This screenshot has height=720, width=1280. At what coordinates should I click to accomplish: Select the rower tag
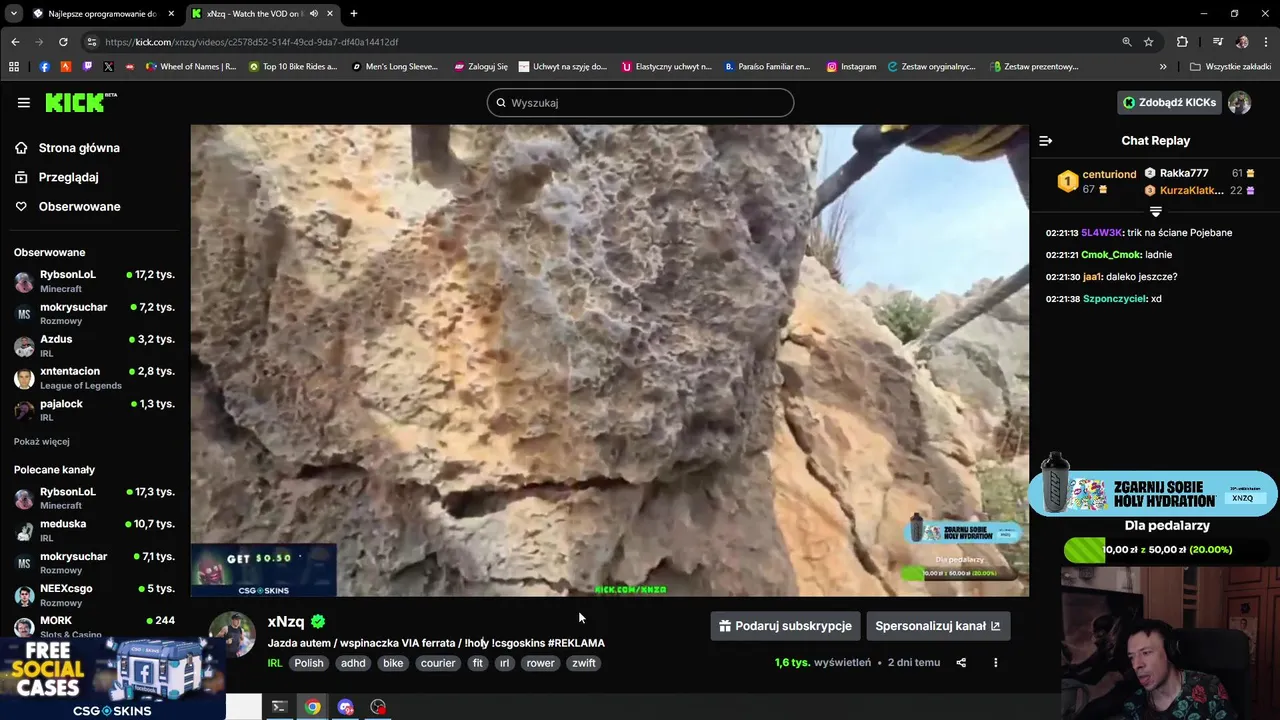pos(541,663)
